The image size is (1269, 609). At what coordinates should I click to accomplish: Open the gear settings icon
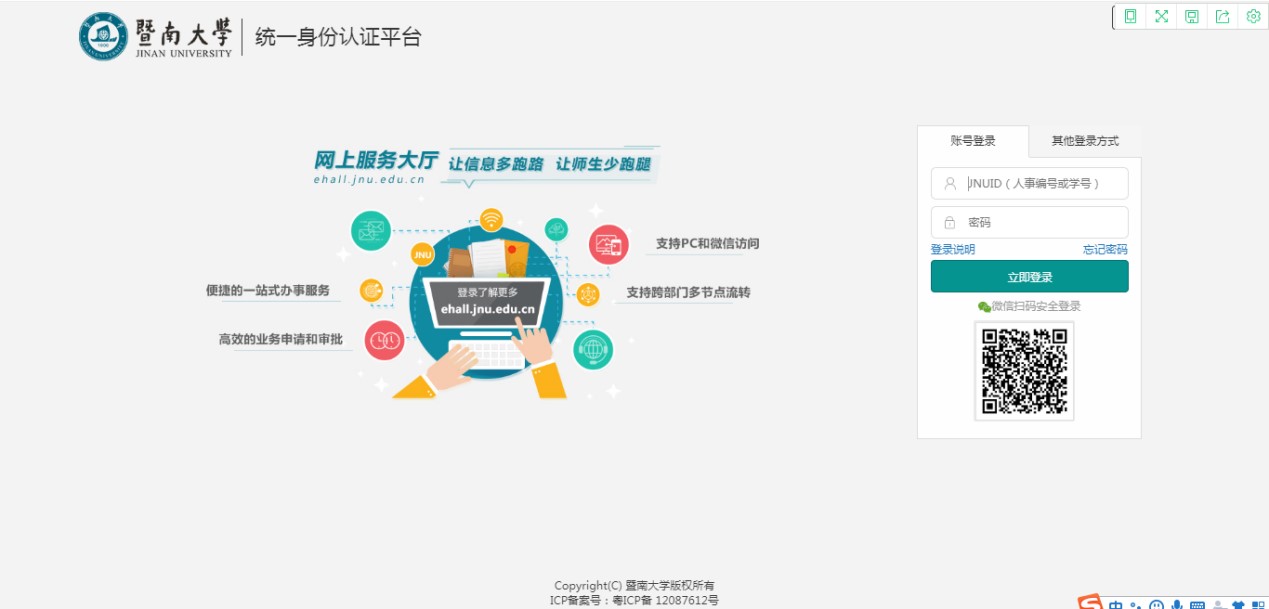coord(1253,16)
